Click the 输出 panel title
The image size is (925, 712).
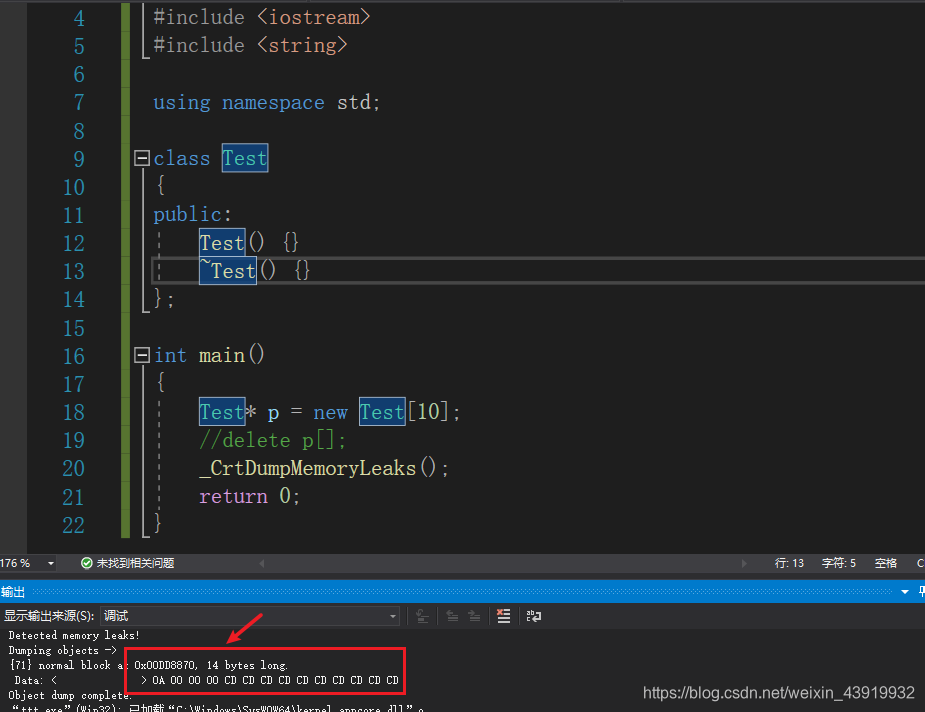click(x=13, y=592)
